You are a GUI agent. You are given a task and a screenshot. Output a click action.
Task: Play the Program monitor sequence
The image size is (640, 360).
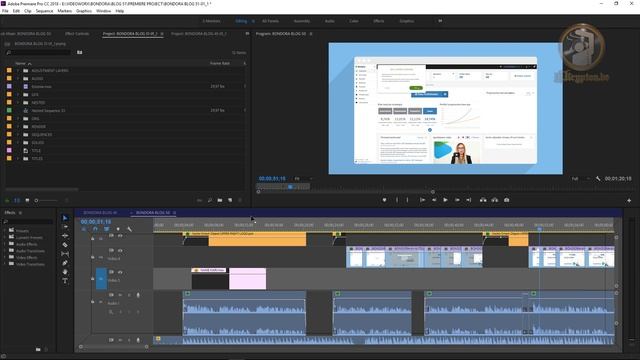click(x=445, y=200)
